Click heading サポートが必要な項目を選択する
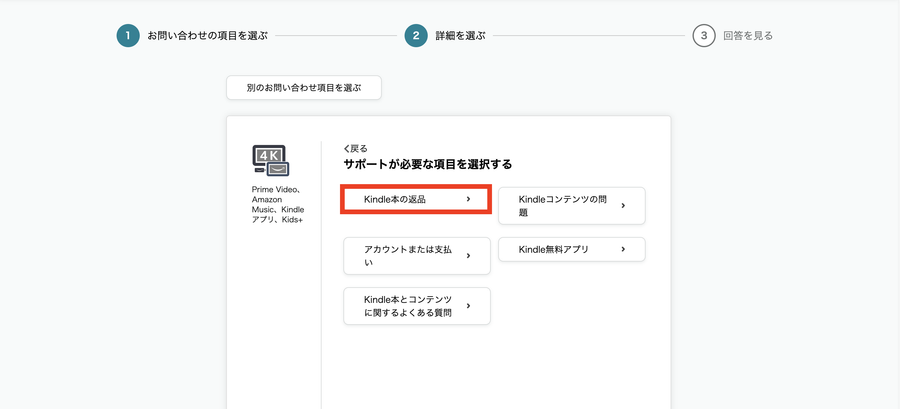 (x=428, y=165)
